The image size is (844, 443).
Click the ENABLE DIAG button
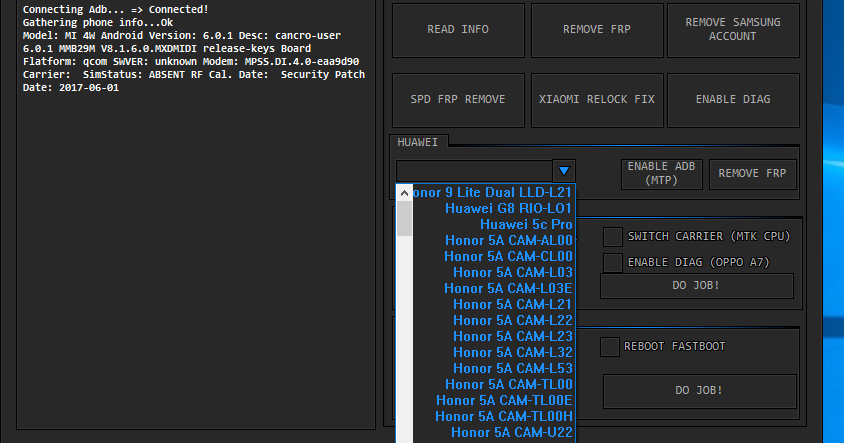(x=733, y=100)
